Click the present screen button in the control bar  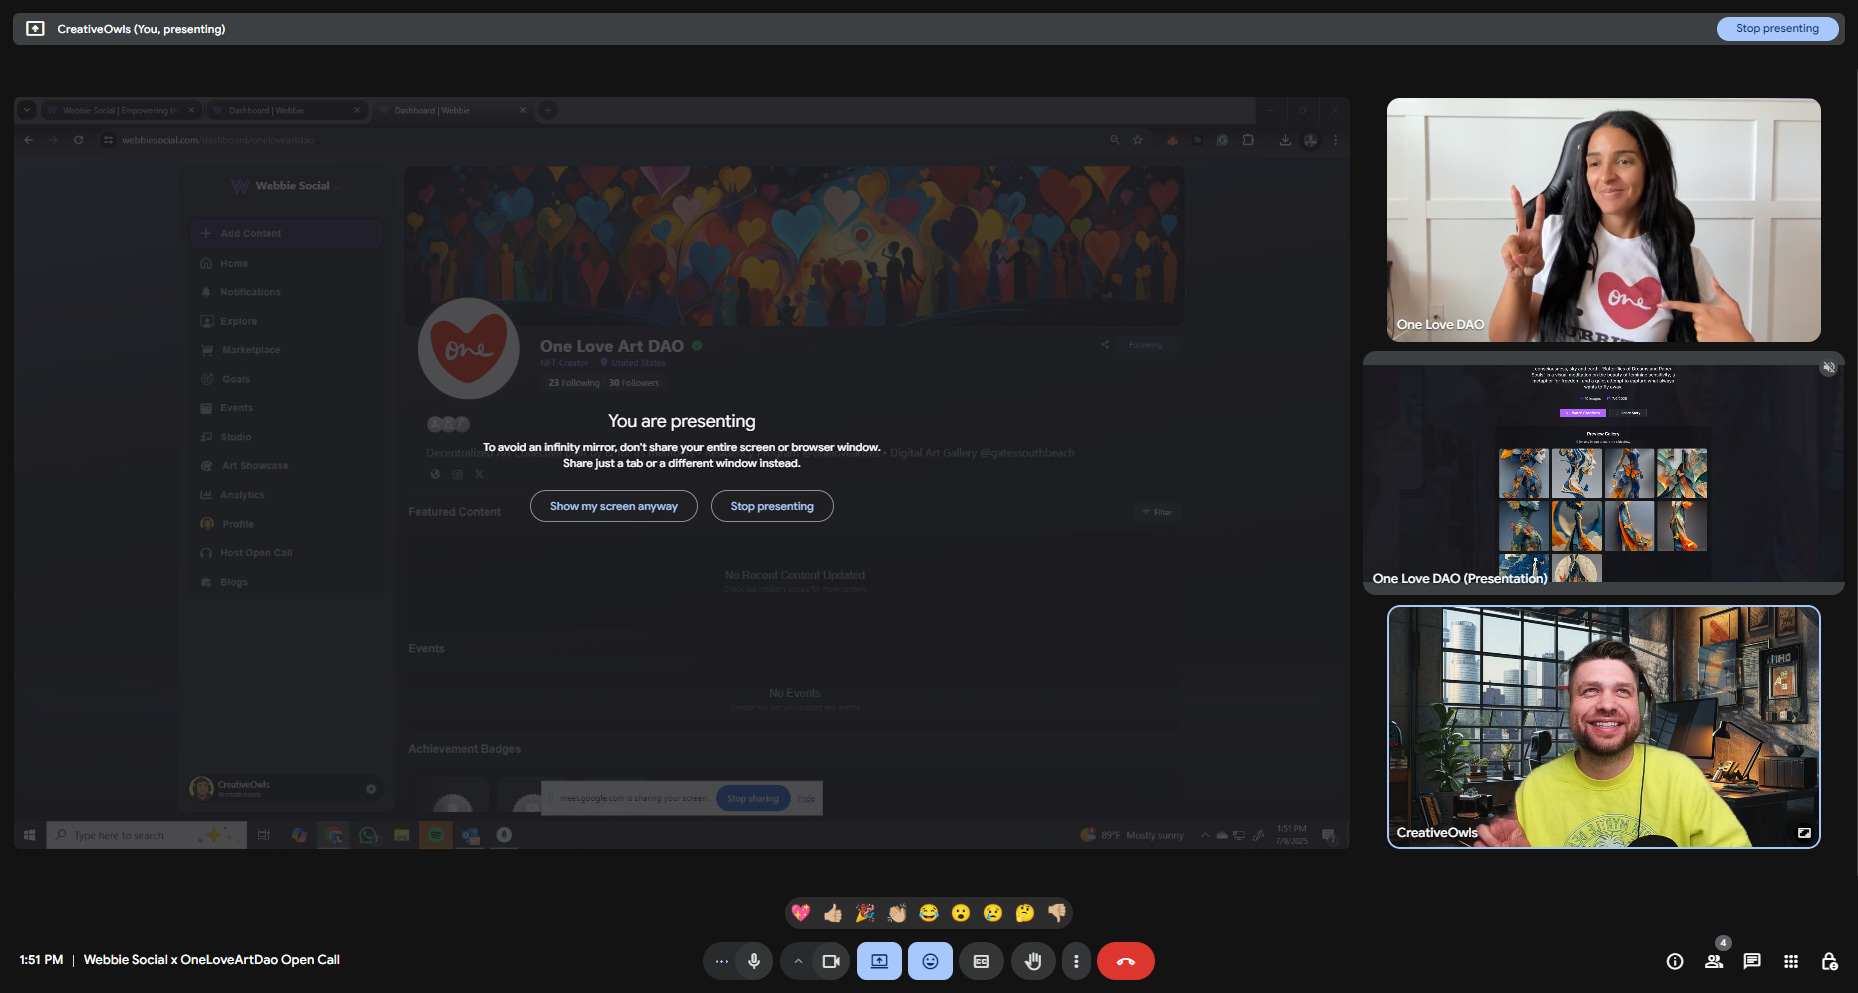(879, 961)
